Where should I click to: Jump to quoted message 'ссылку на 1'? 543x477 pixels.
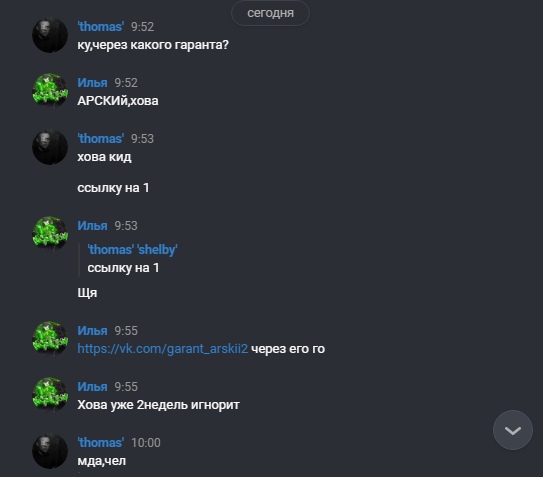click(x=123, y=268)
